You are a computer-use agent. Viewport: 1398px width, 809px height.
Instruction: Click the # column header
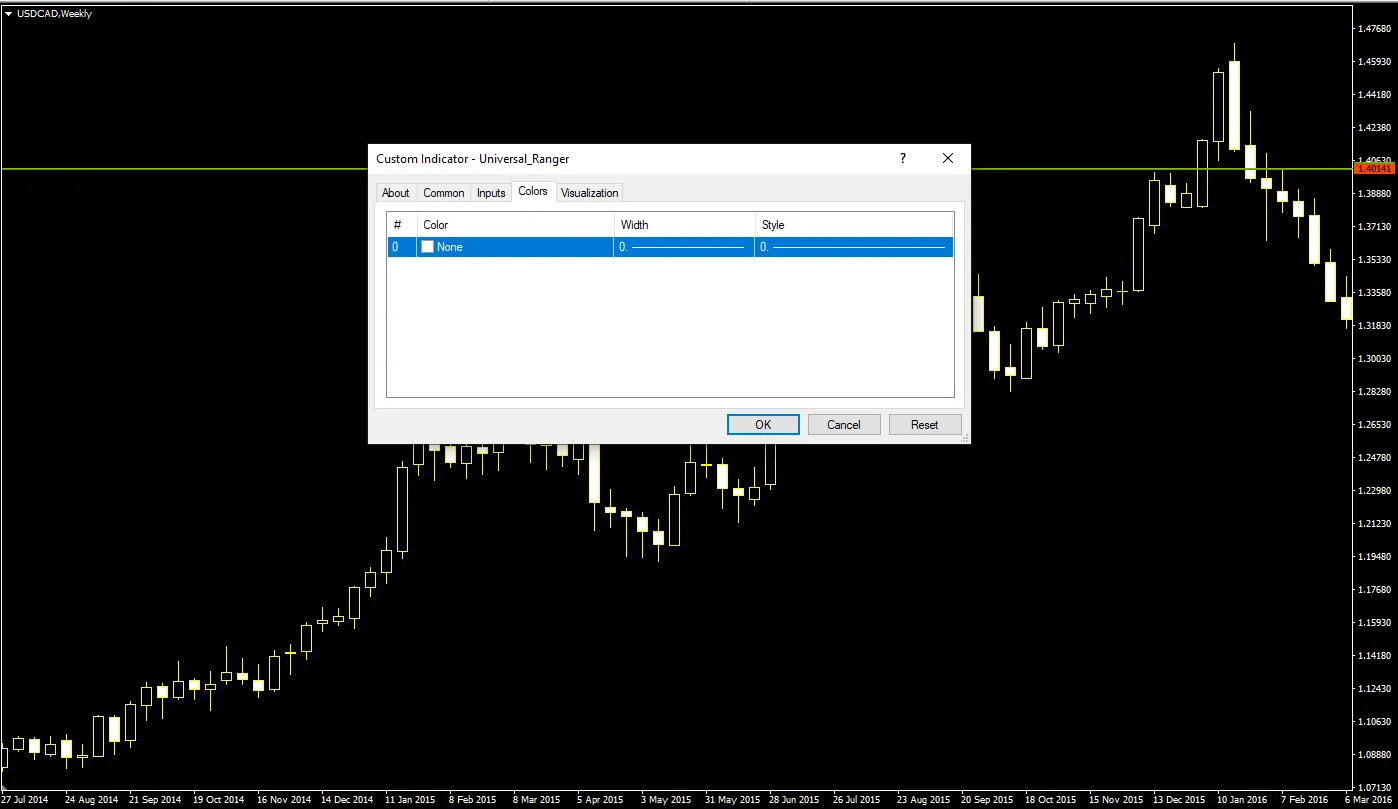tap(398, 225)
